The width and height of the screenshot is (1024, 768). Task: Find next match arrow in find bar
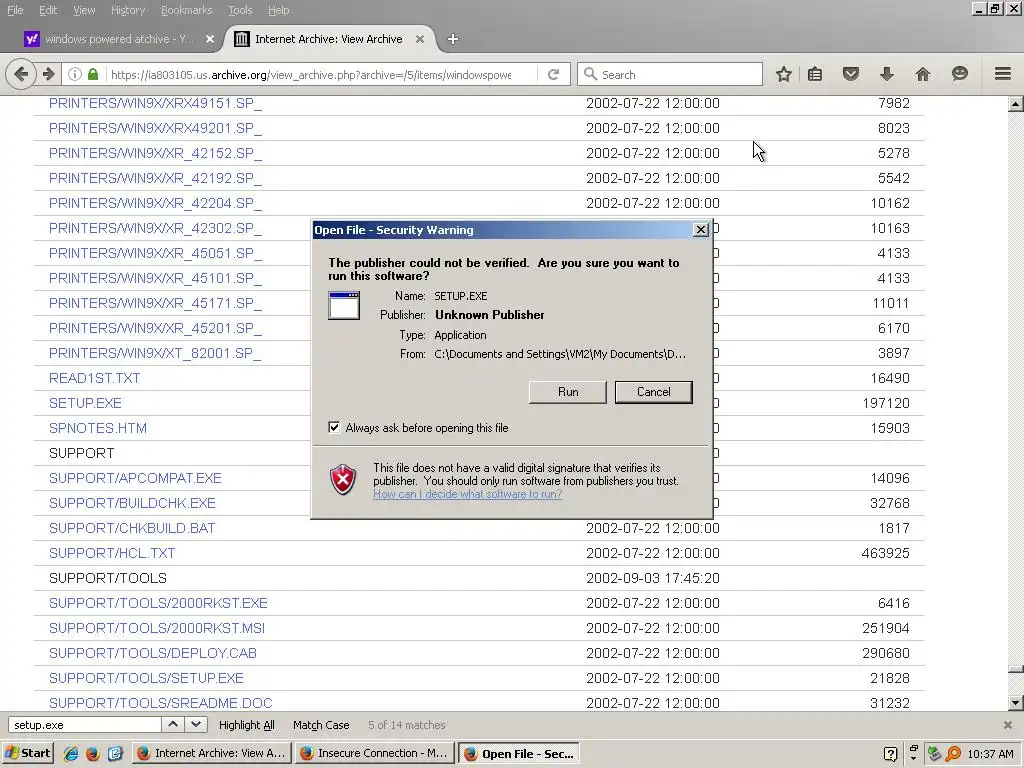[196, 724]
